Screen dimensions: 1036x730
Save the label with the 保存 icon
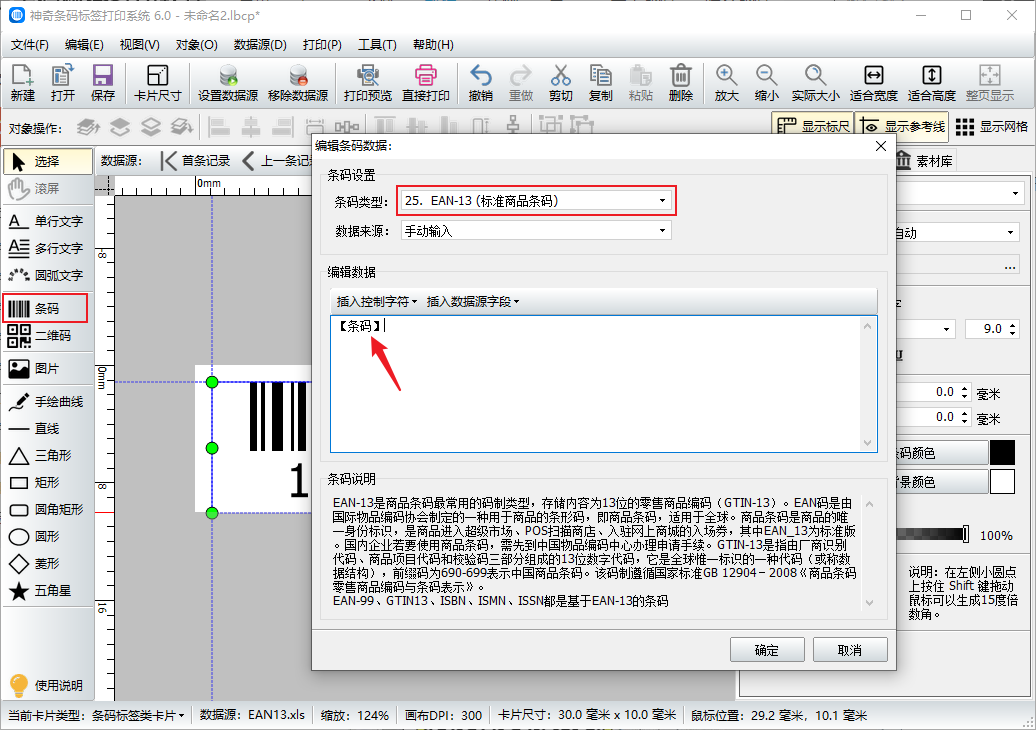102,83
